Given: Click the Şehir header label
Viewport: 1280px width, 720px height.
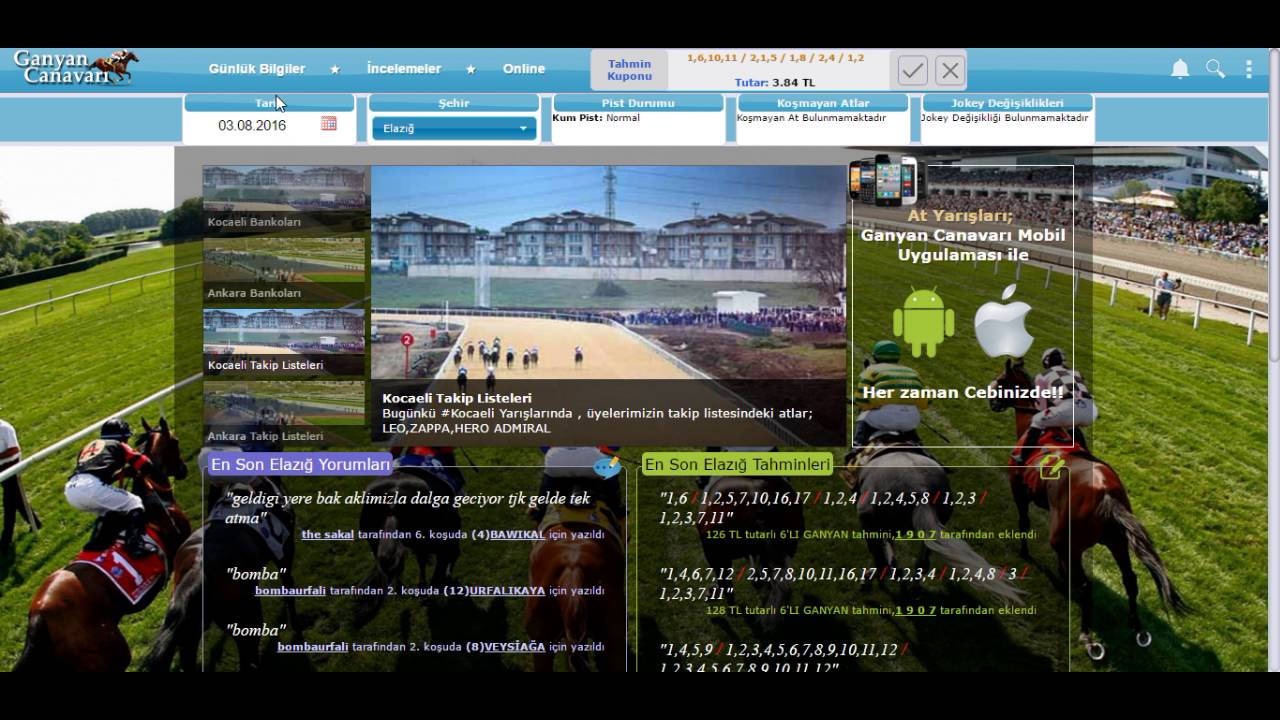Looking at the screenshot, I should 453,103.
